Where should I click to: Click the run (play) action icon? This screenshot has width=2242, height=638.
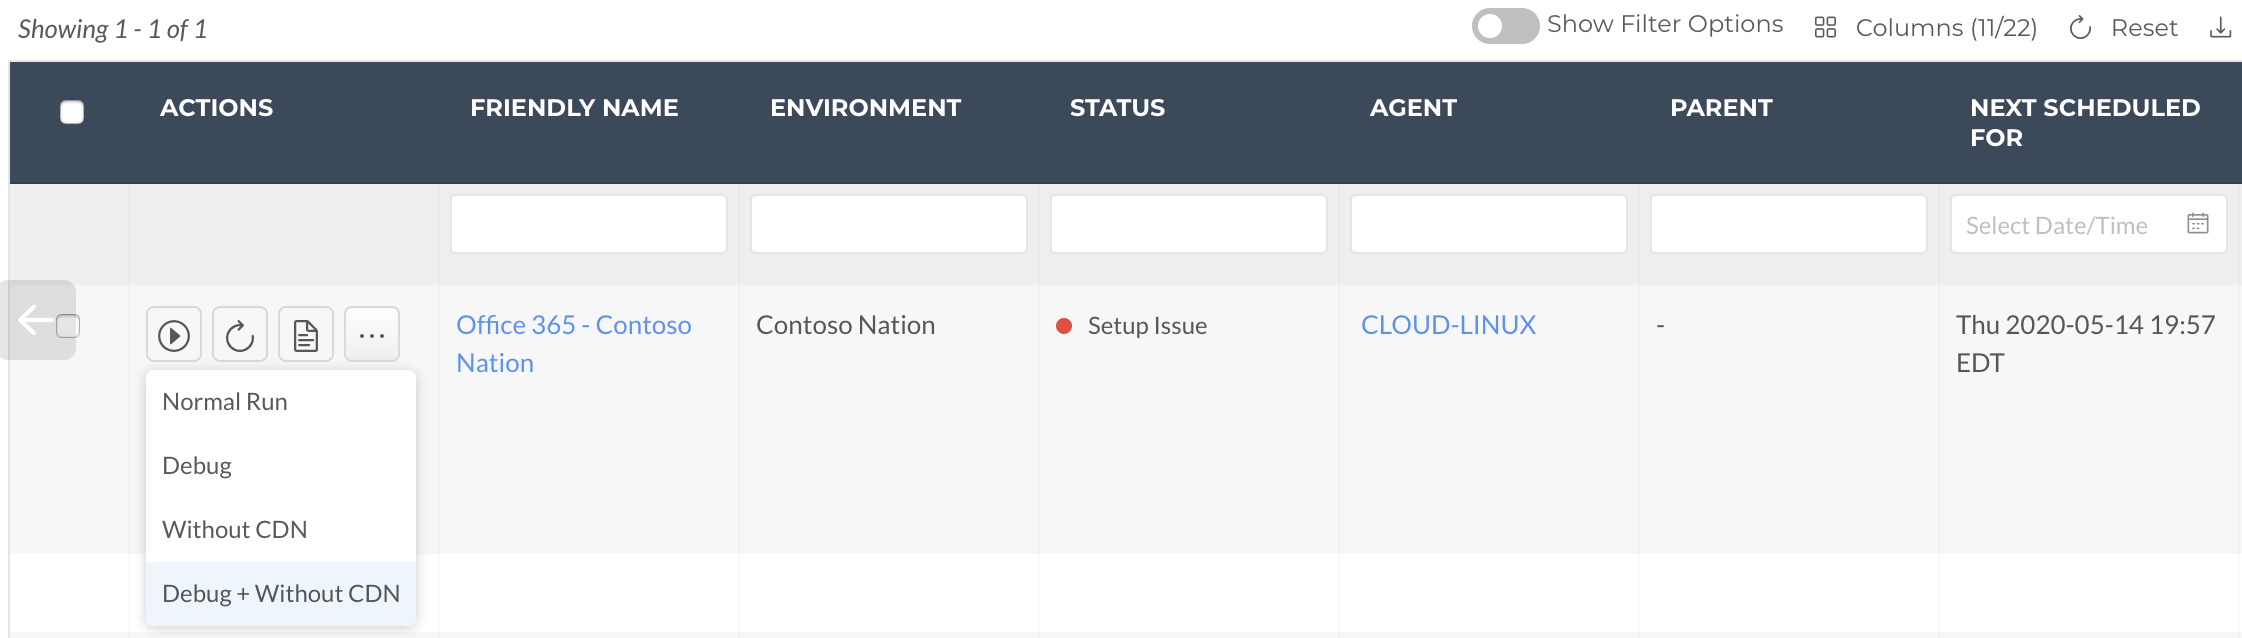[174, 334]
